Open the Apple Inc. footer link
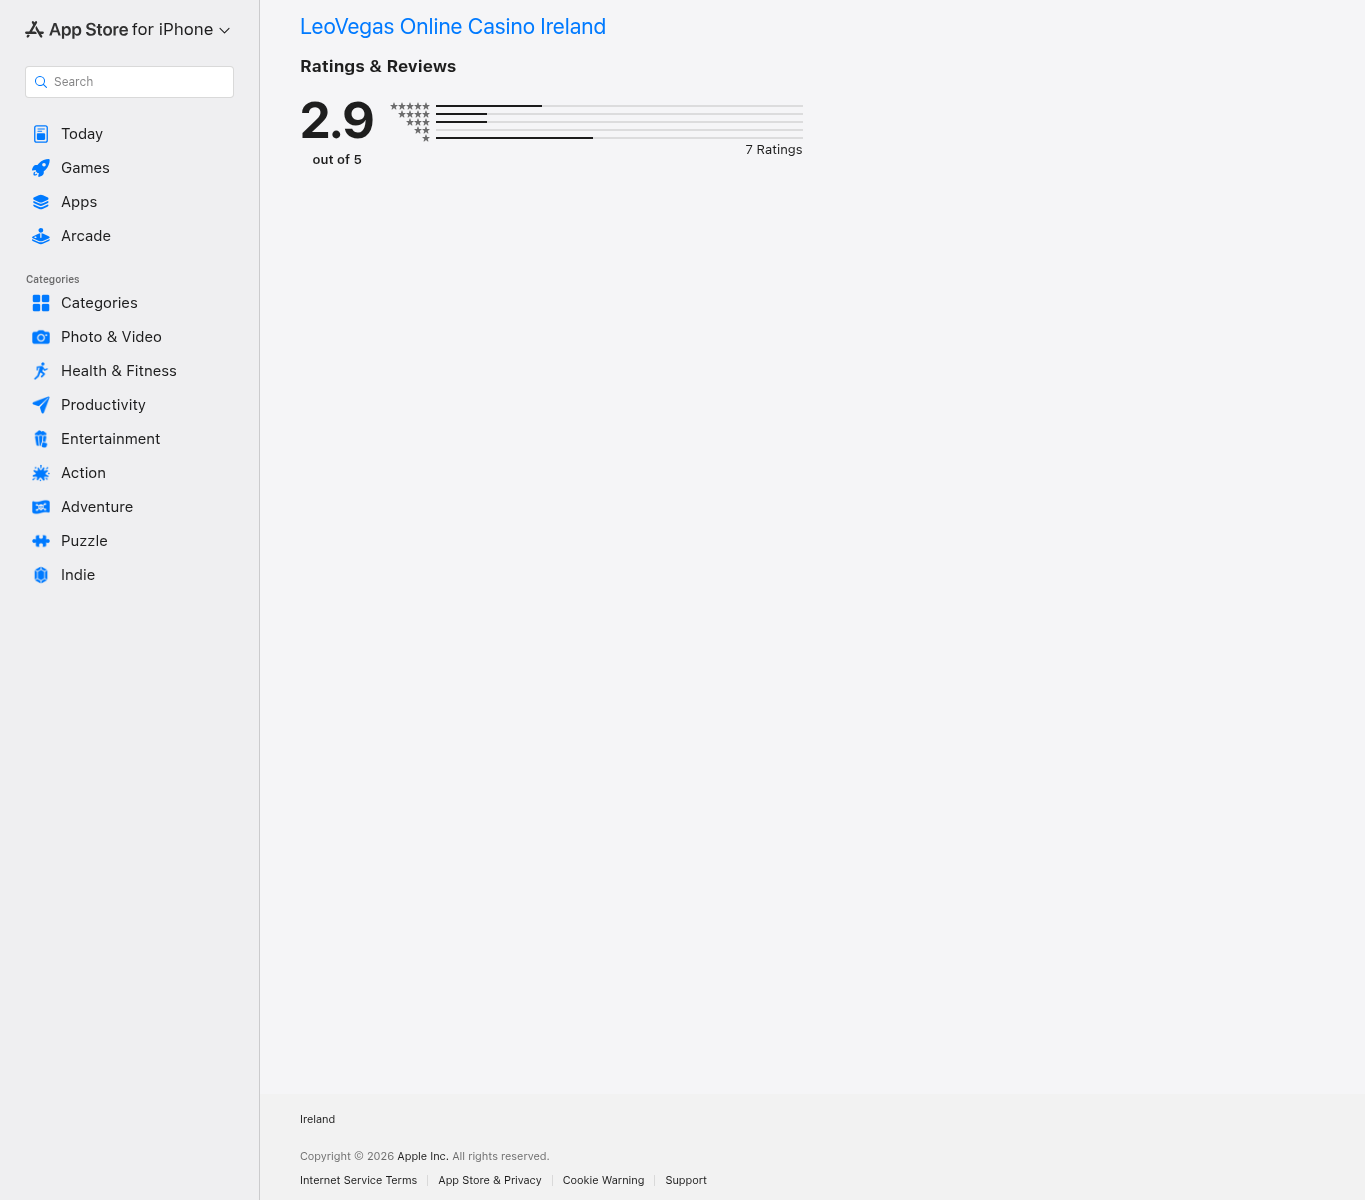The height and width of the screenshot is (1200, 1365). 423,1156
